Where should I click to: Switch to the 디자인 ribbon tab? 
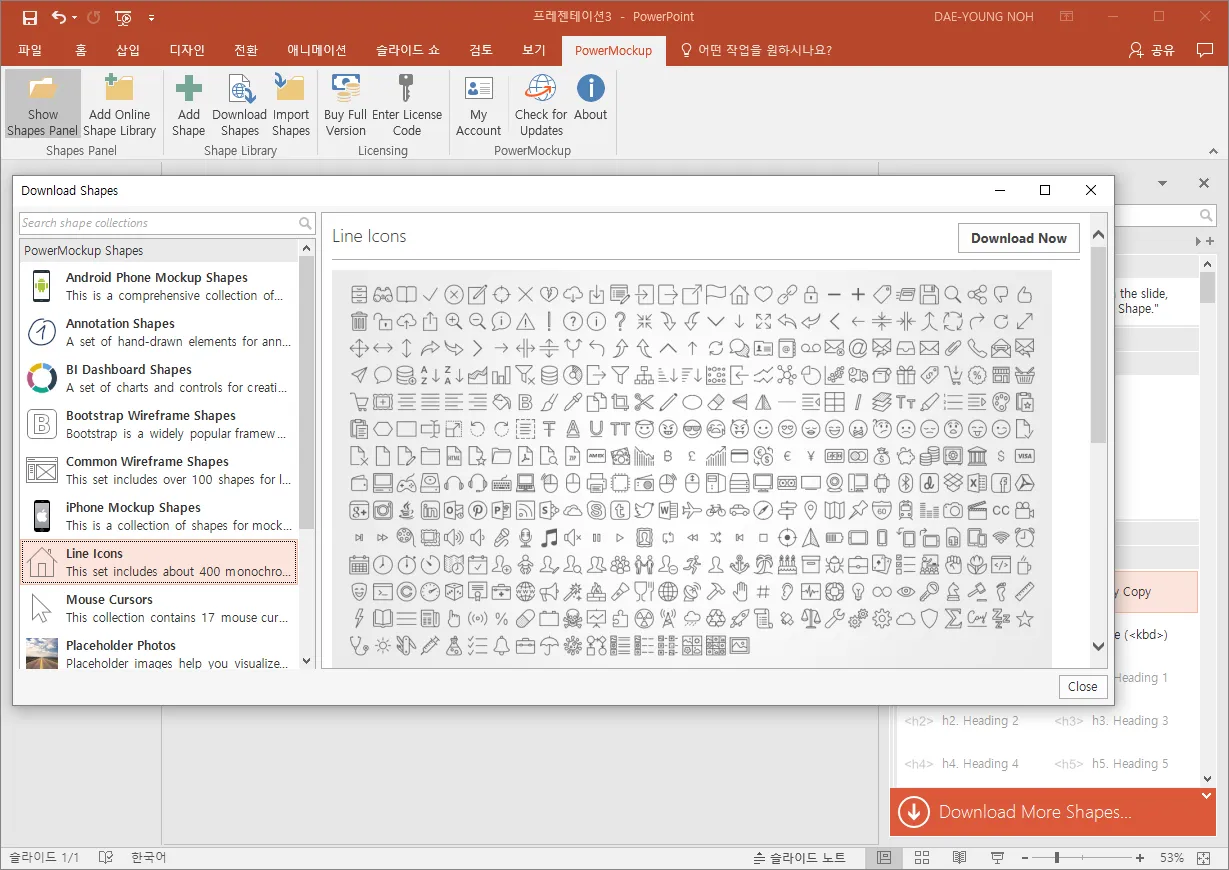[x=187, y=50]
